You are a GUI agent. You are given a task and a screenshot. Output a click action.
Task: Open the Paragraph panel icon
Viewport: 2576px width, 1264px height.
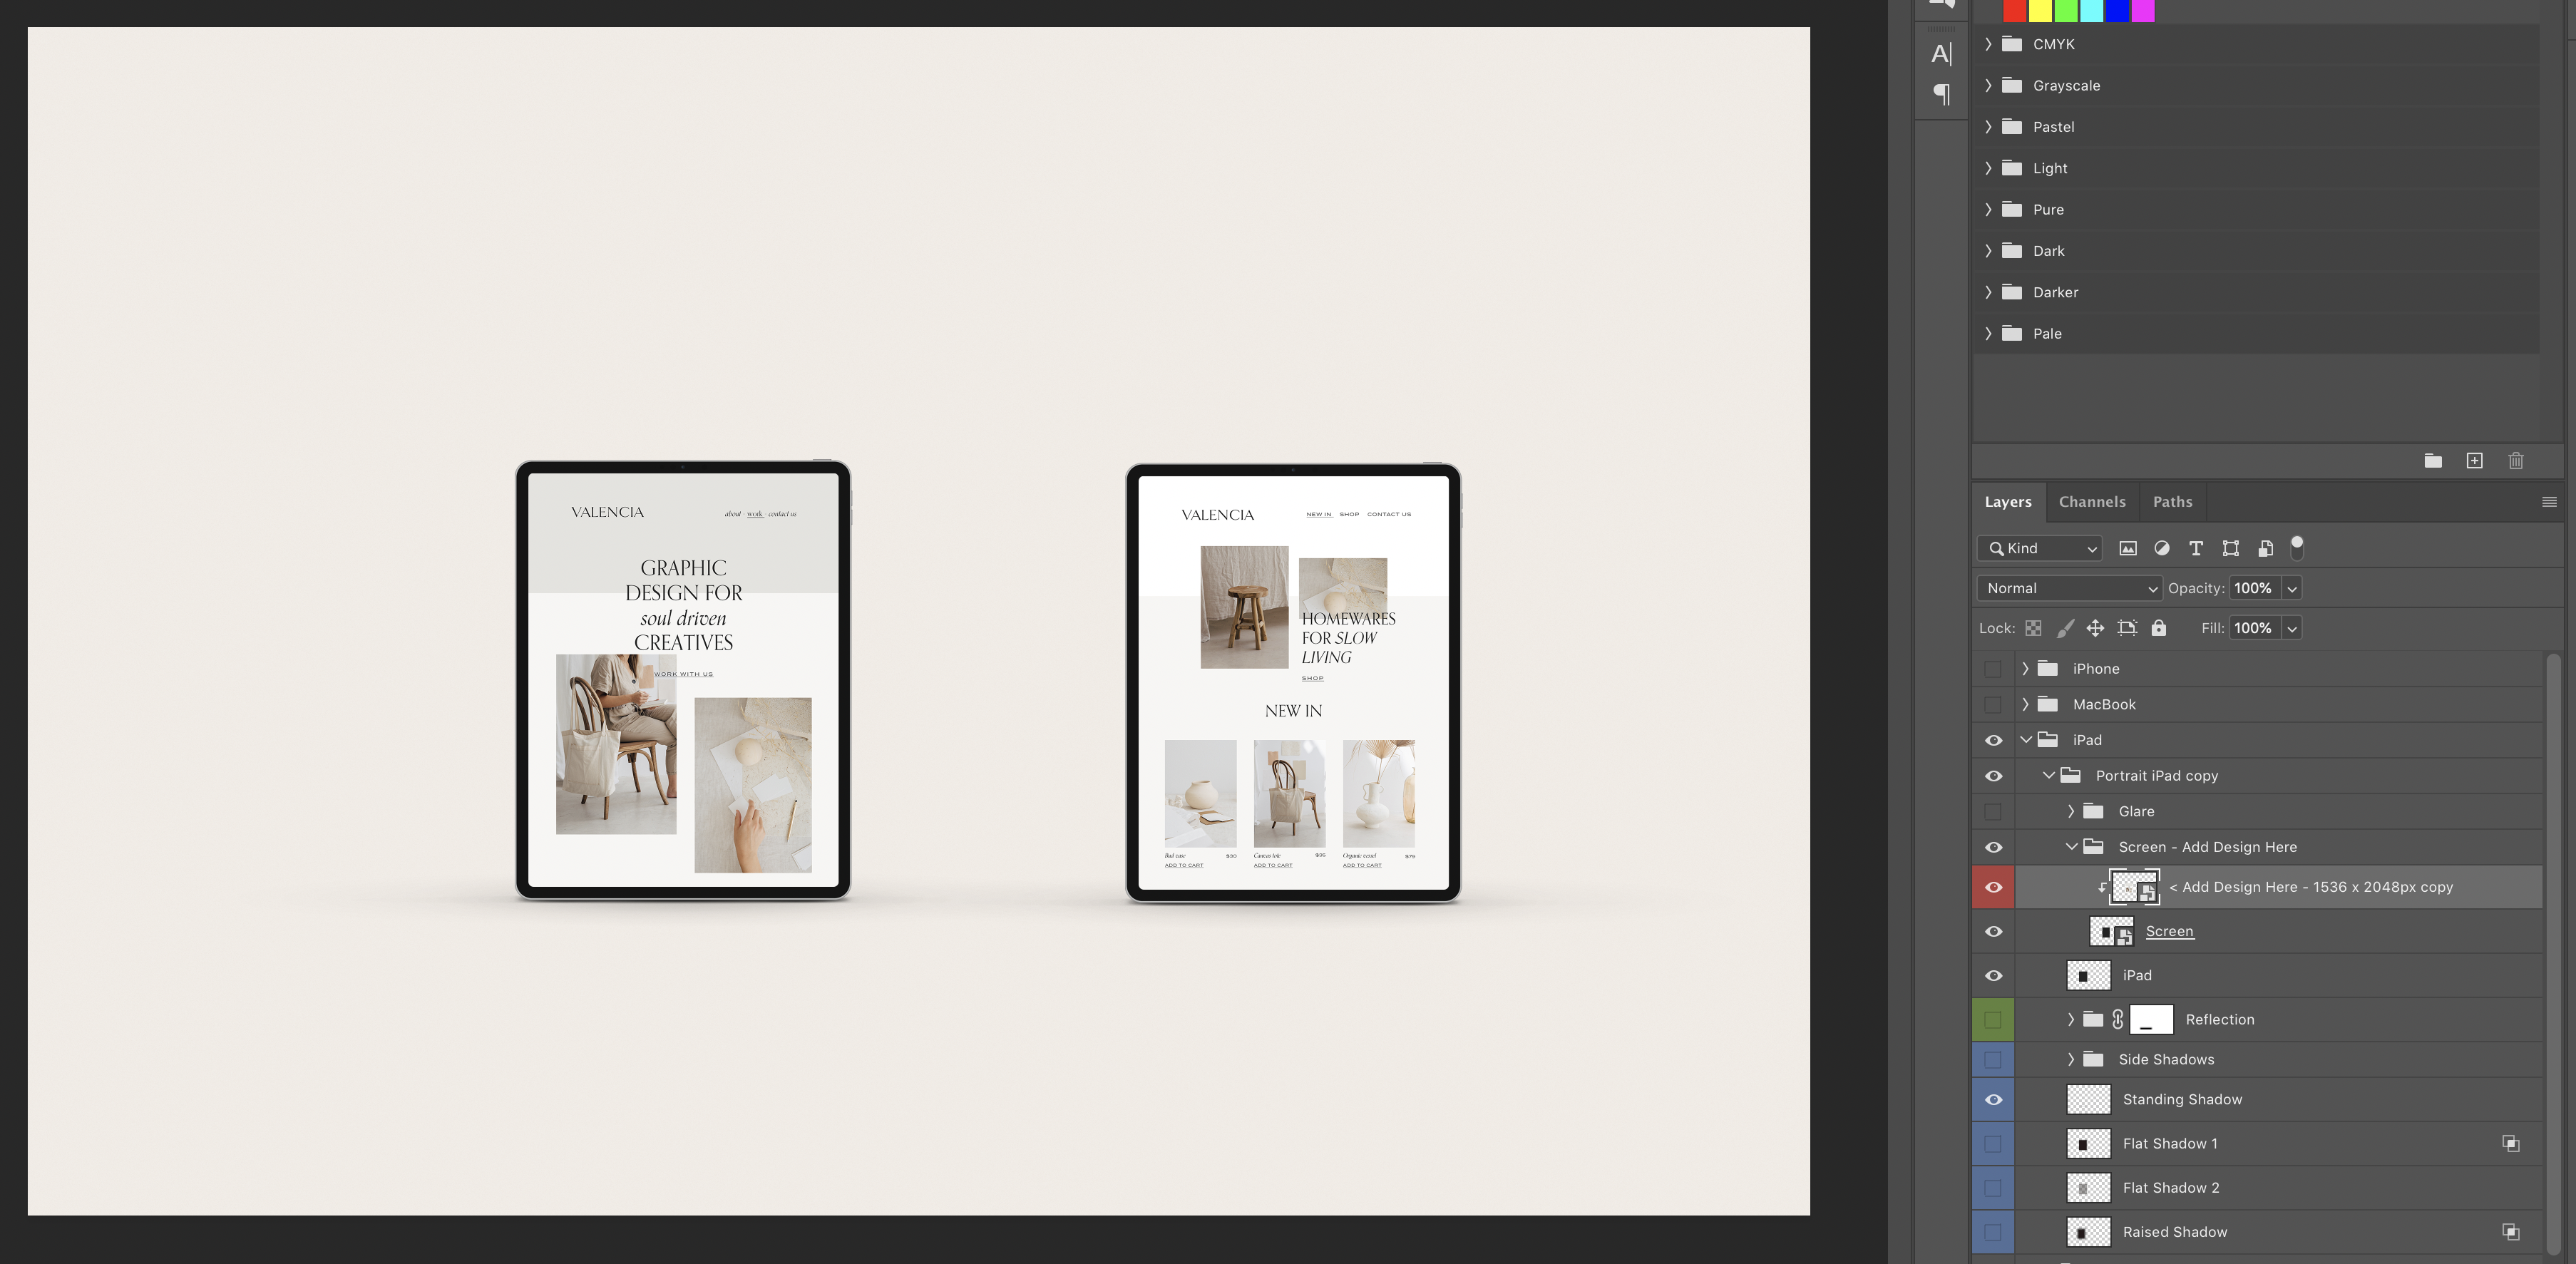[x=1941, y=95]
